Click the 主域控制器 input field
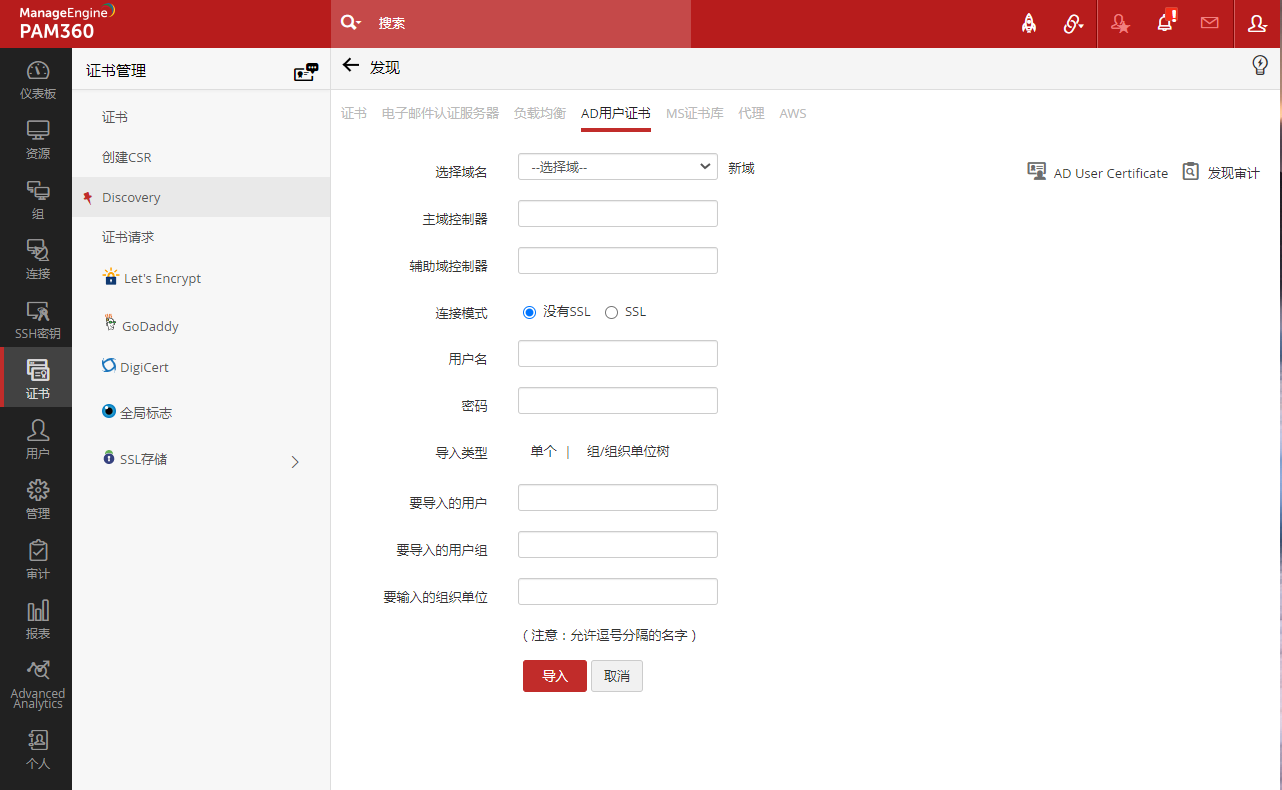The image size is (1282, 790). 618,214
